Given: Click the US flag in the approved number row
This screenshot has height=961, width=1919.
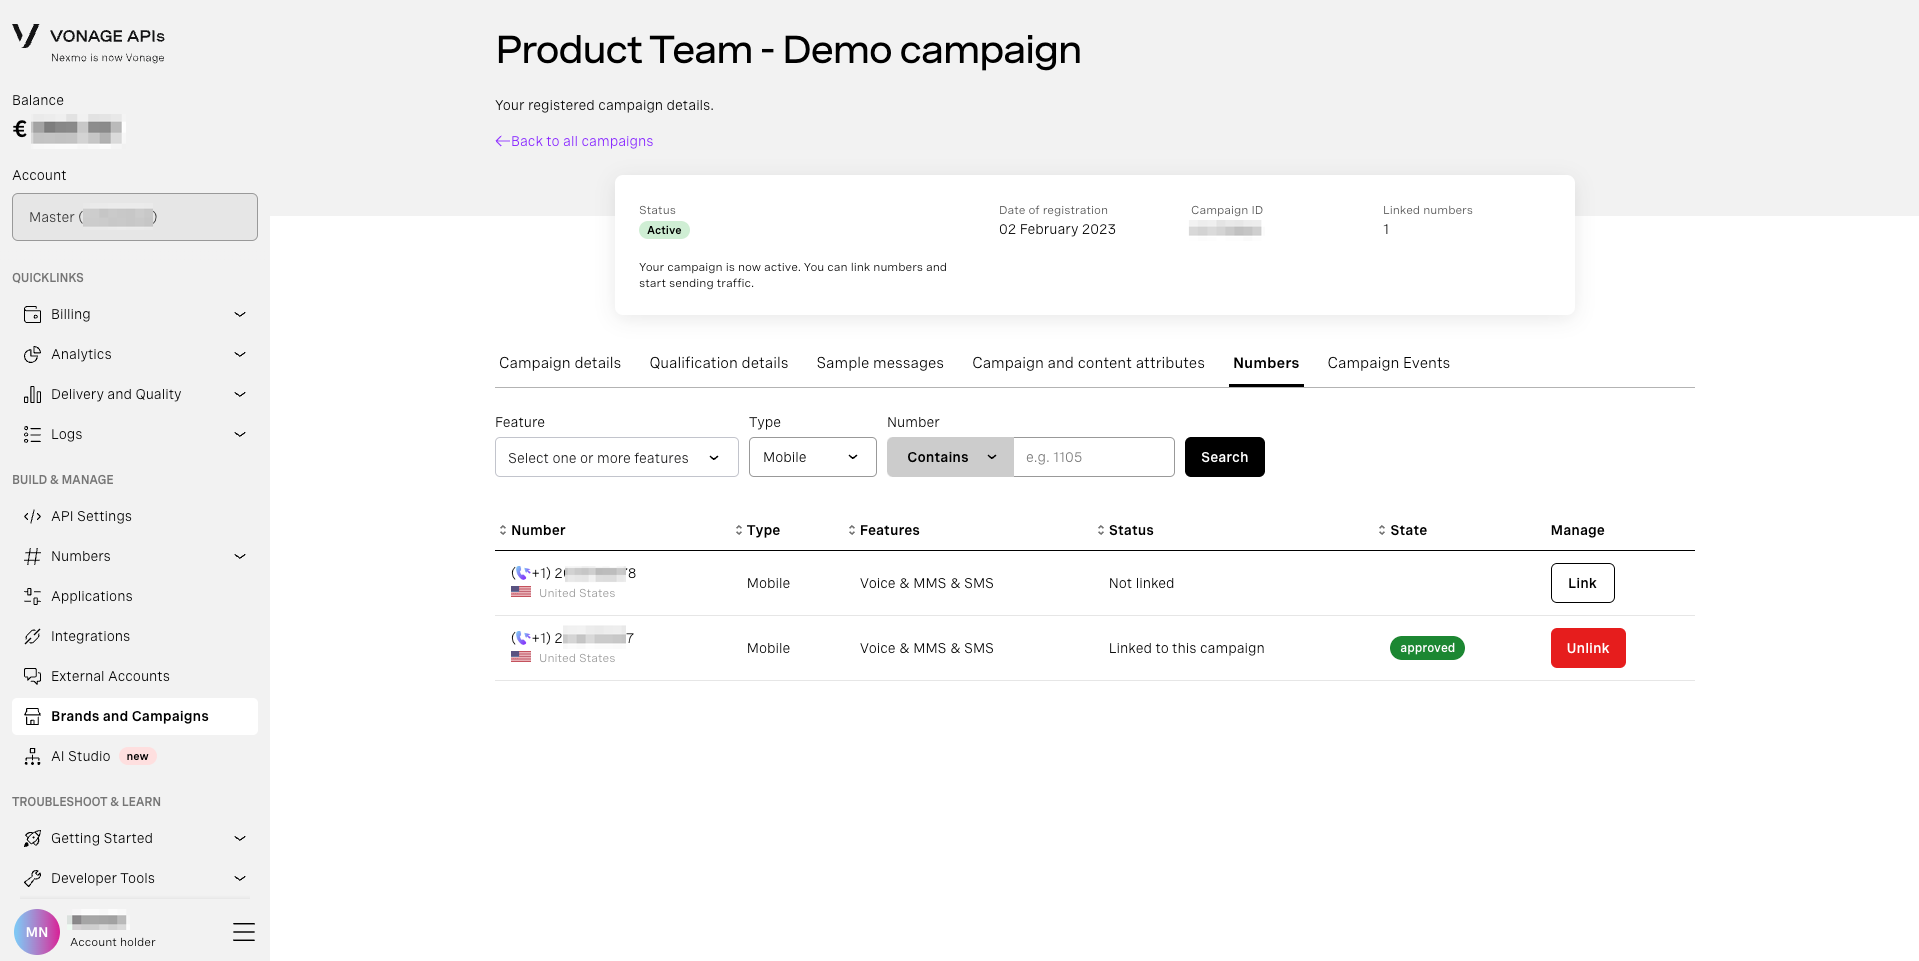Looking at the screenshot, I should tap(521, 657).
